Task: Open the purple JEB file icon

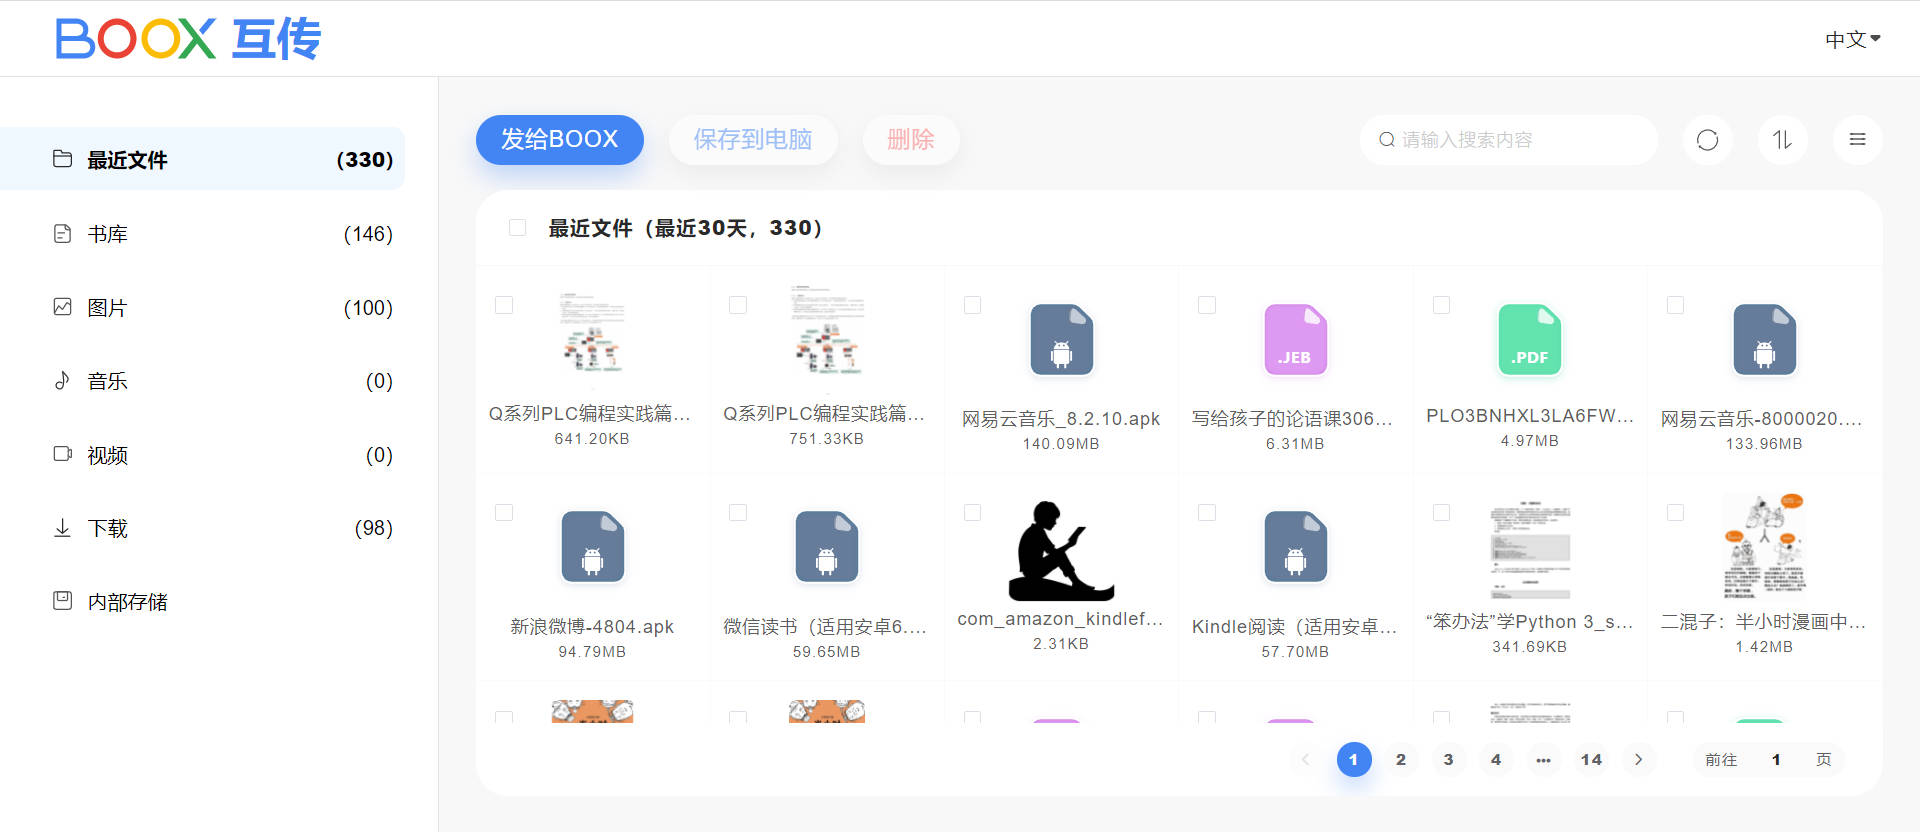Action: coord(1295,340)
